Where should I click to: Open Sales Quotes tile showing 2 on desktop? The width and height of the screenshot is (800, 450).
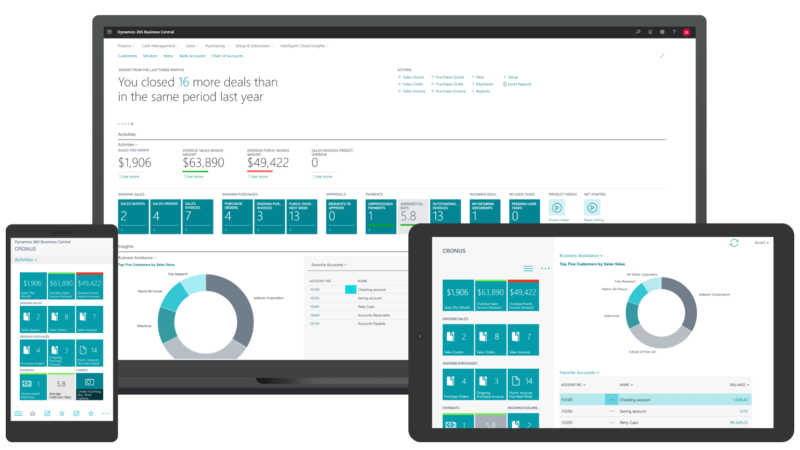coord(133,217)
